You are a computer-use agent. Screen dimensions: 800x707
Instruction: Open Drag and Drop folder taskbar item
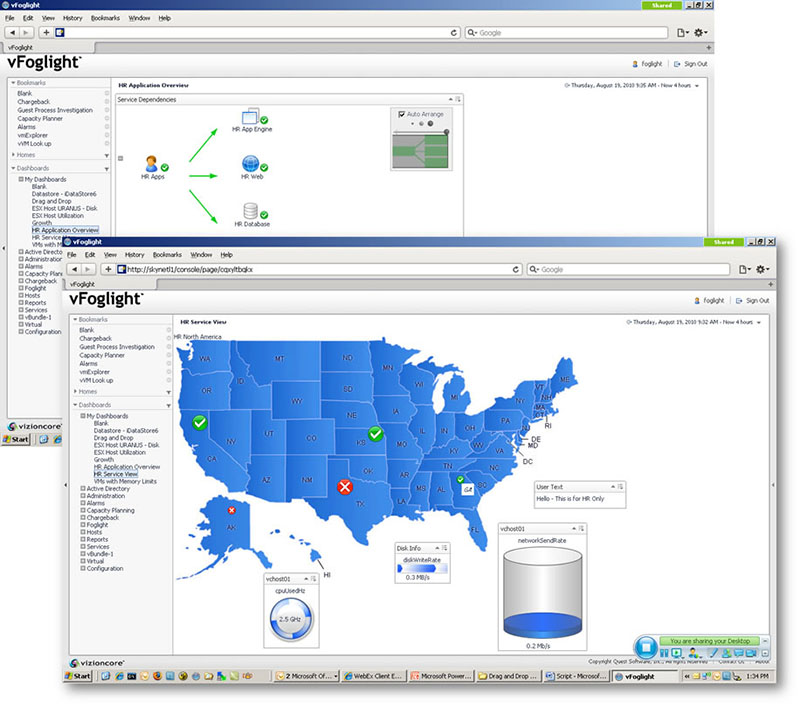click(508, 676)
